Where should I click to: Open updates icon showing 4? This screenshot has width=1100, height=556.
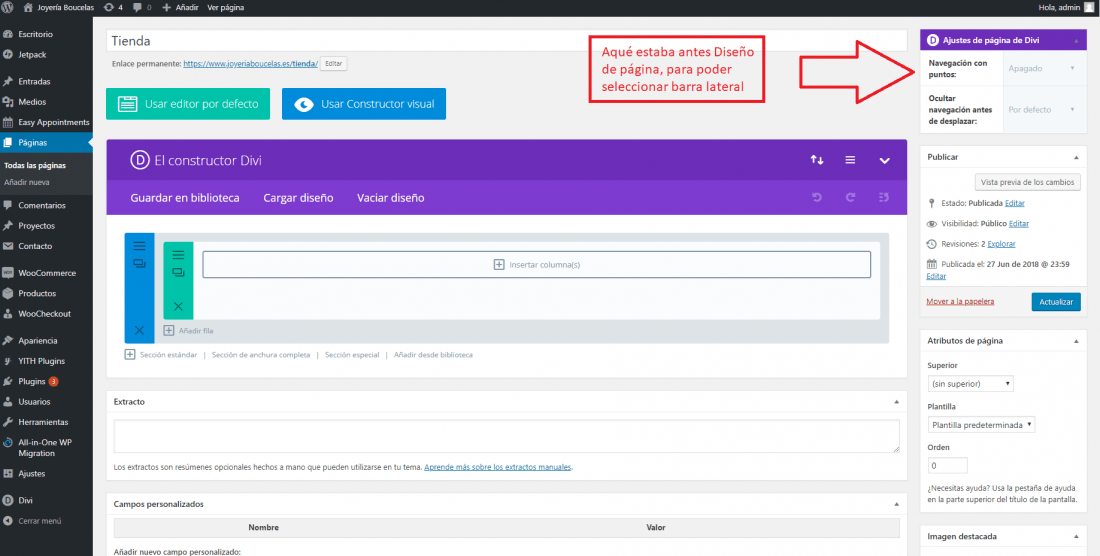click(112, 7)
